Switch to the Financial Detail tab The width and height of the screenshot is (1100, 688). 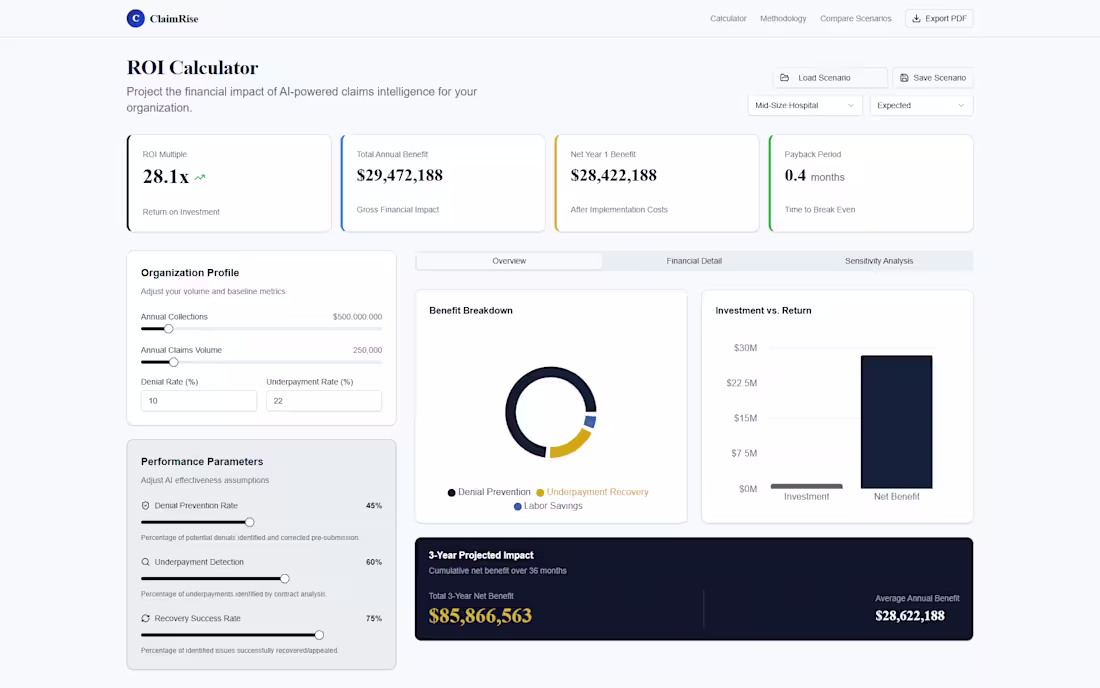coord(694,261)
